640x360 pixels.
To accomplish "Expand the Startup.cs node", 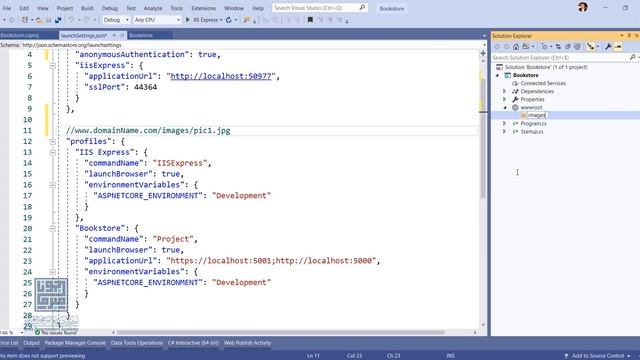I will [x=504, y=132].
